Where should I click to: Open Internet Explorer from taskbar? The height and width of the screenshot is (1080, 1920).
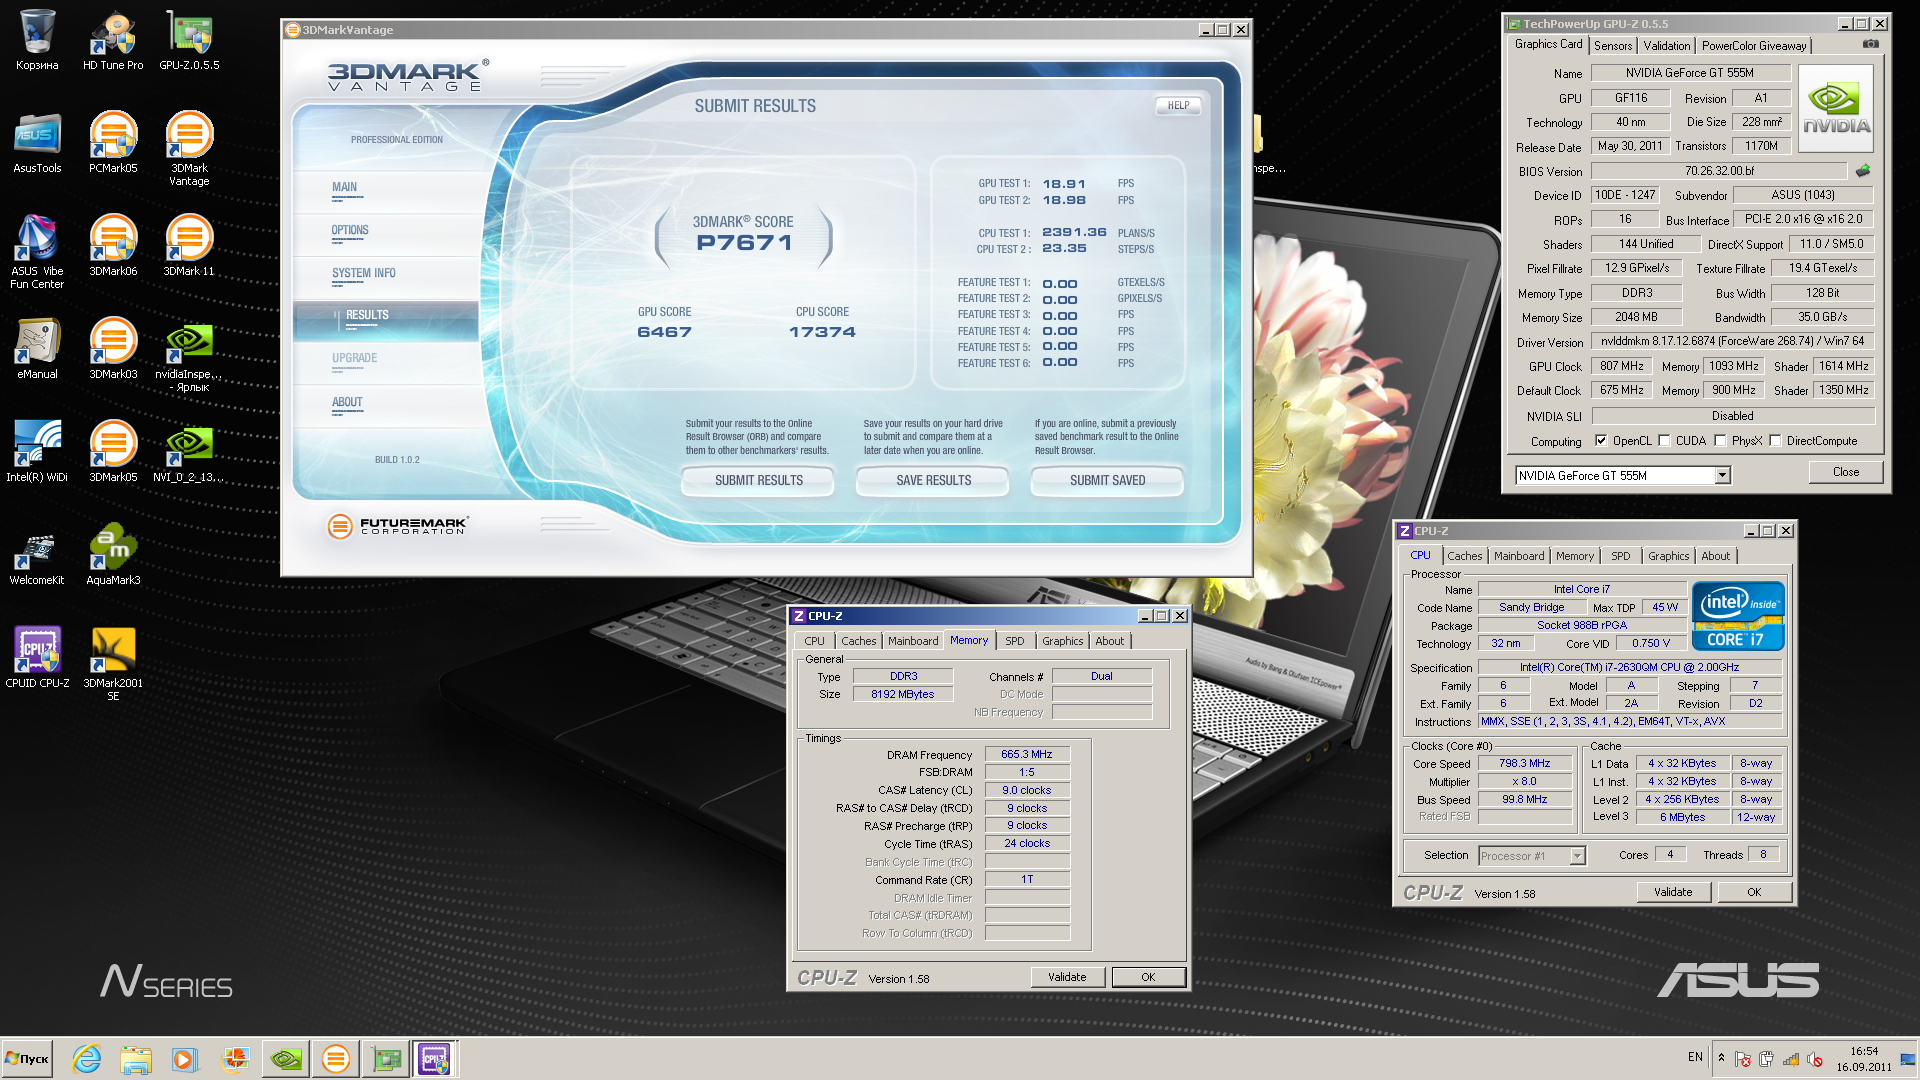coord(87,1058)
